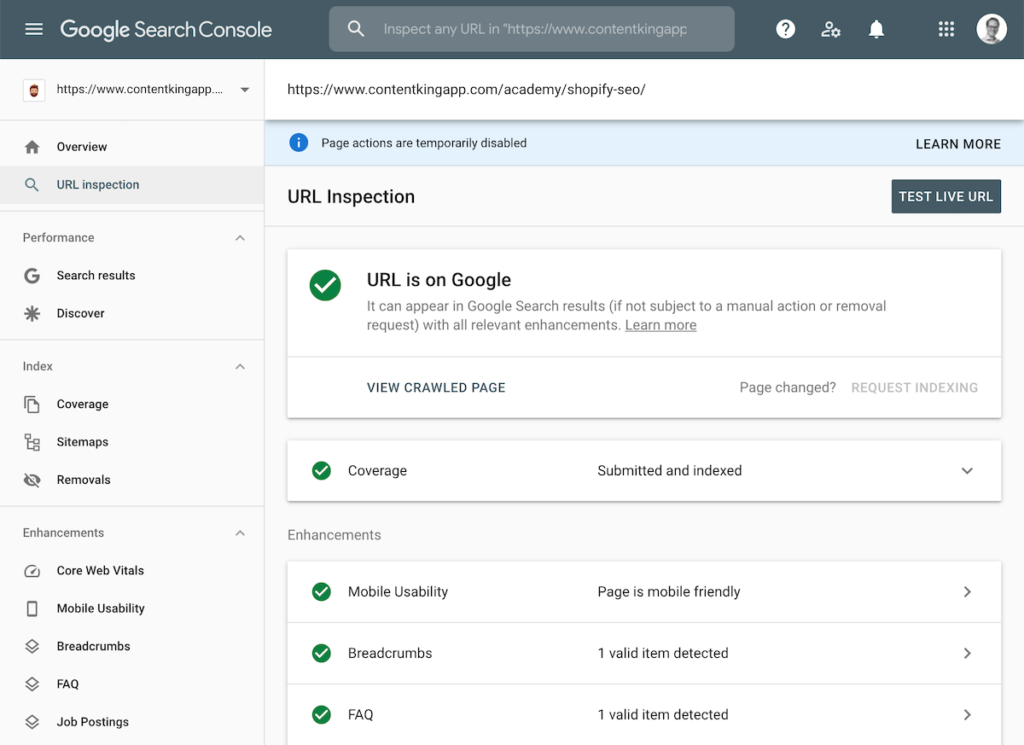The width and height of the screenshot is (1024, 745).
Task: Open the Breadcrumbs enhancement icon
Action: coord(31,646)
